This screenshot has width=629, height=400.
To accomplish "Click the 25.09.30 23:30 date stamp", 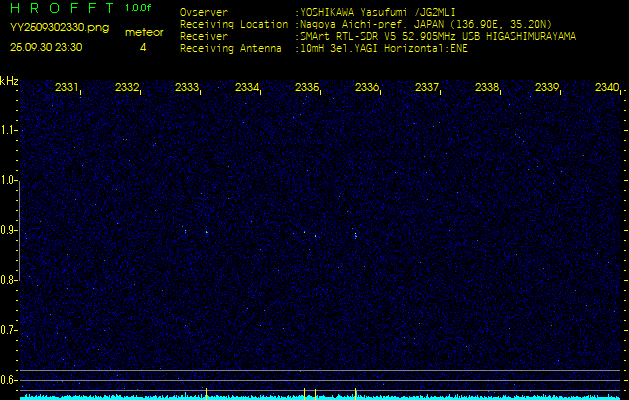I will coord(46,47).
